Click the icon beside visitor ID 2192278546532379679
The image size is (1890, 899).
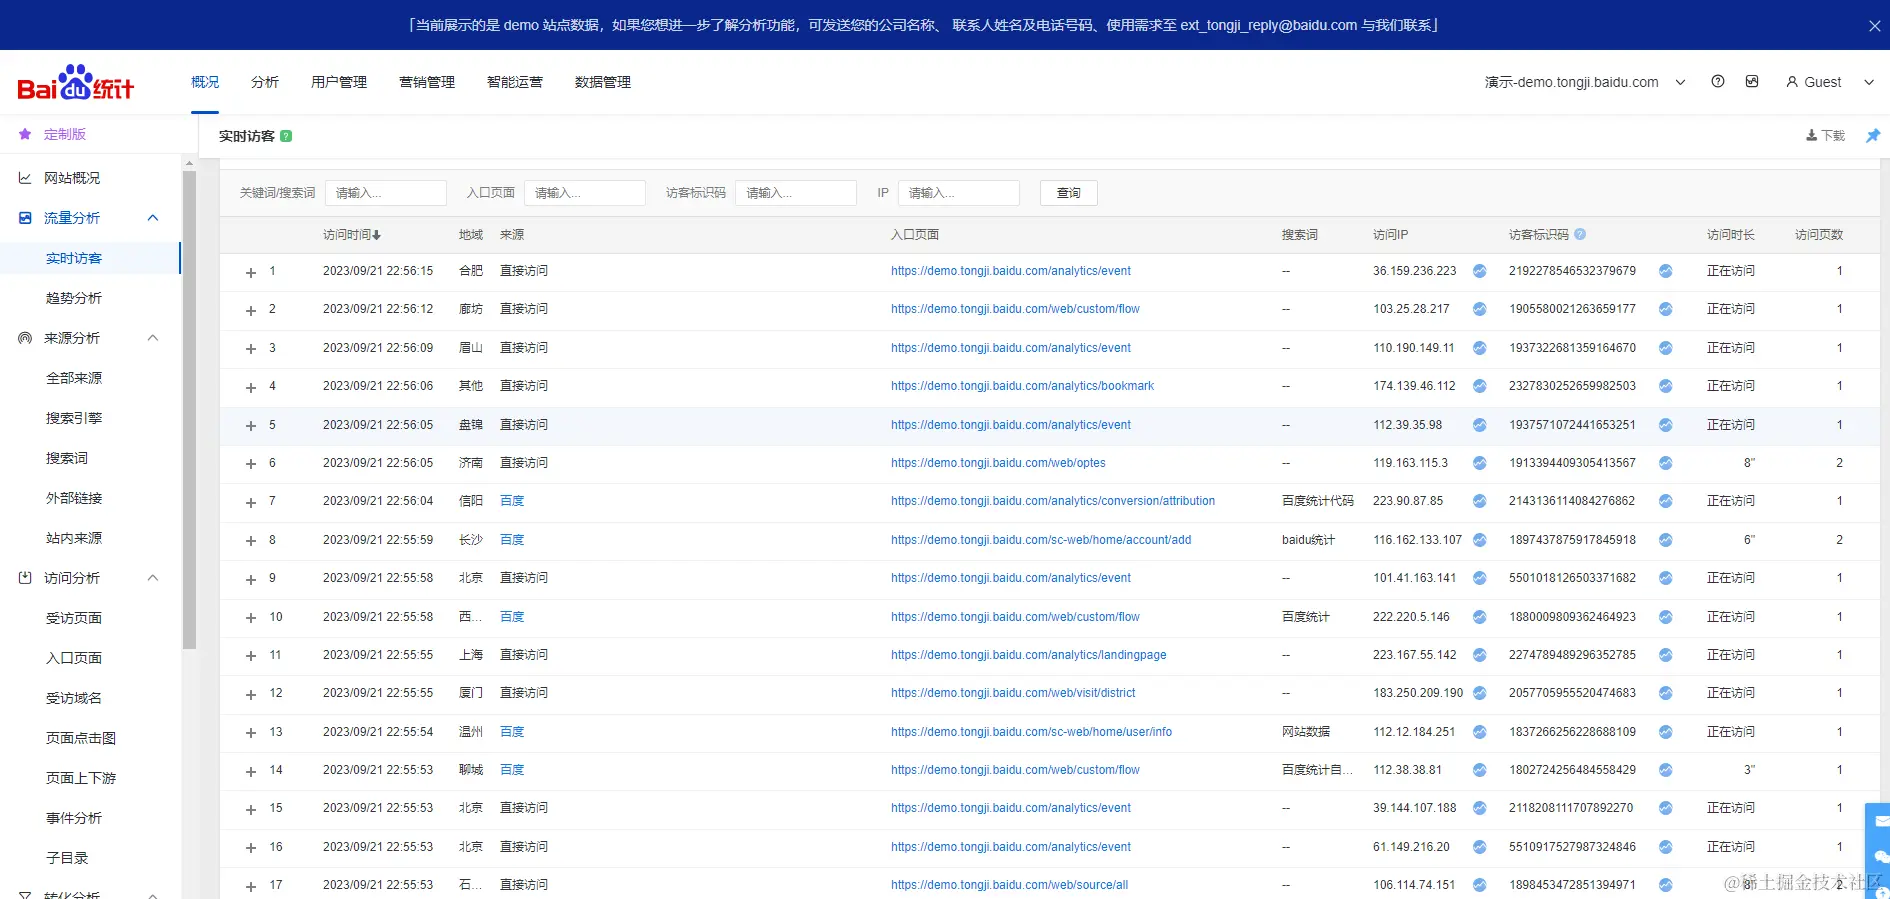tap(1666, 271)
